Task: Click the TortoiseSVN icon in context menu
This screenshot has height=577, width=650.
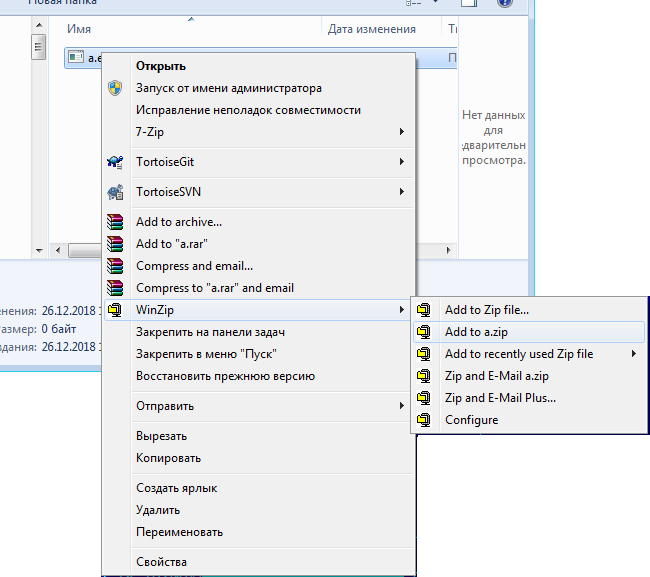Action: (x=115, y=192)
